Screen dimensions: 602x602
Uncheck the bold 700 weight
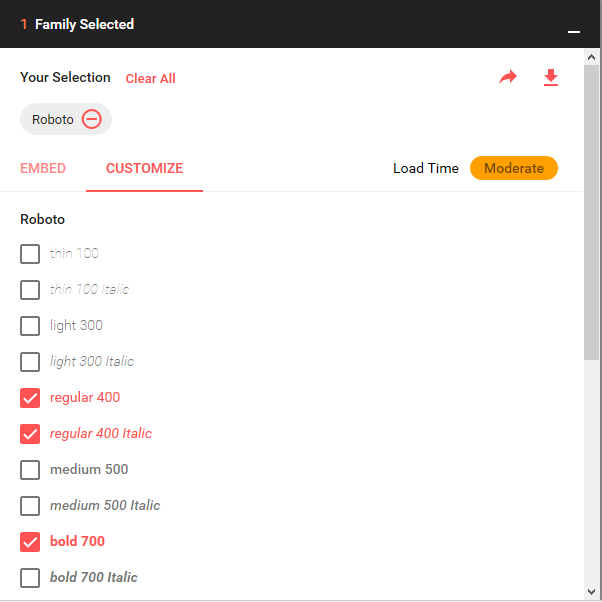point(30,542)
